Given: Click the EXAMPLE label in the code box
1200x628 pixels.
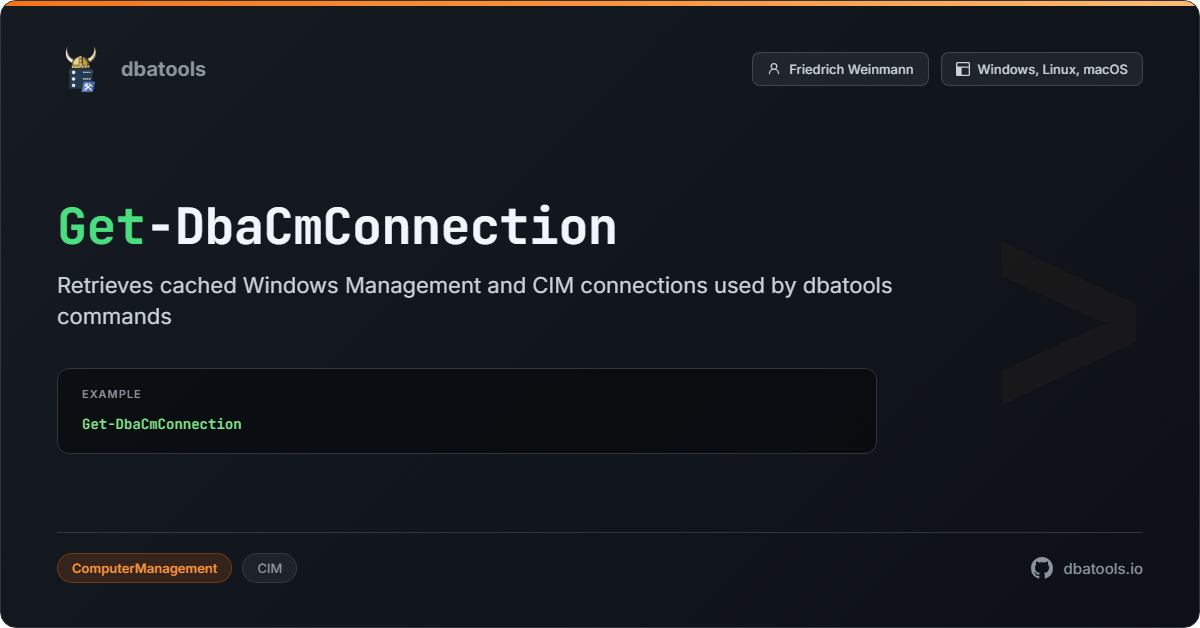Looking at the screenshot, I should point(111,394).
